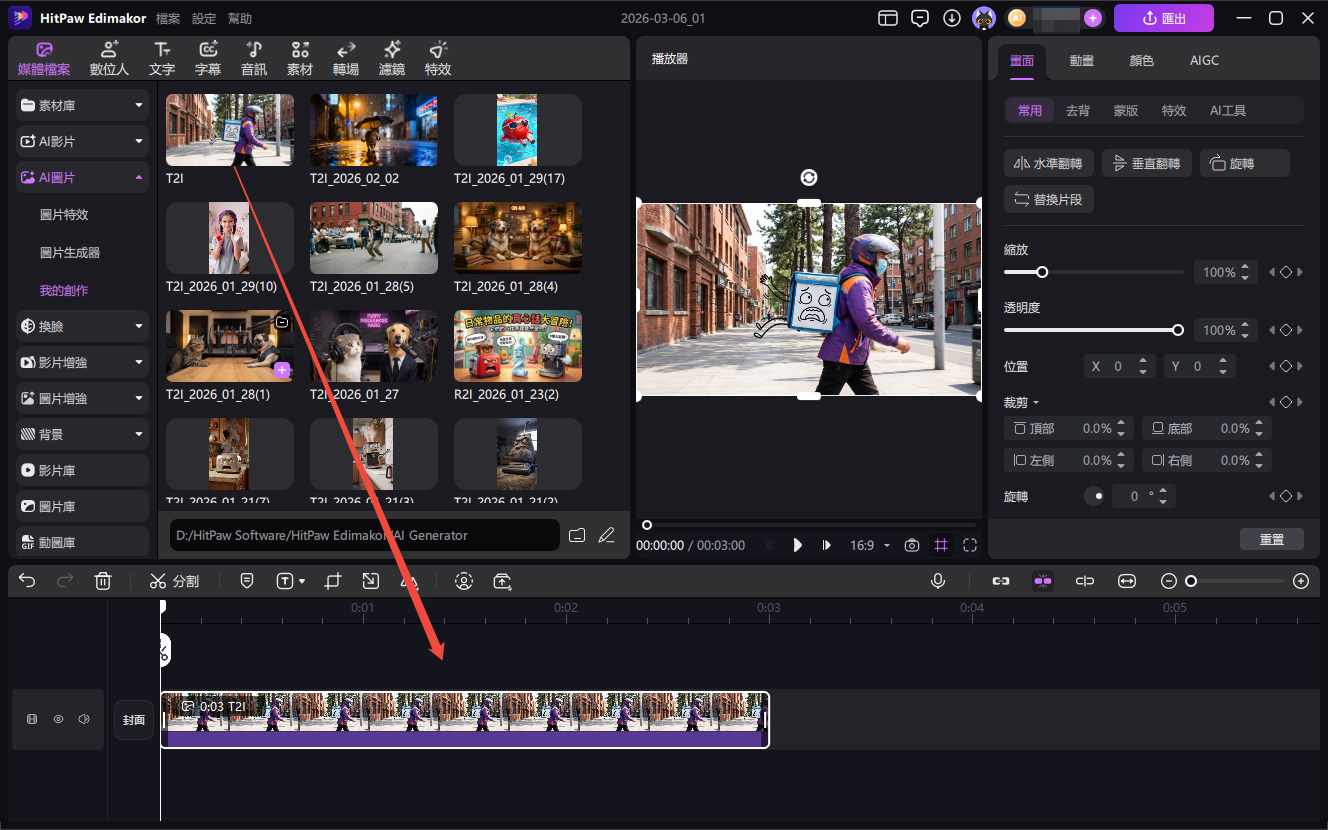Click the 透明度 opacity slider handle
The height and width of the screenshot is (830, 1328).
pos(1178,330)
